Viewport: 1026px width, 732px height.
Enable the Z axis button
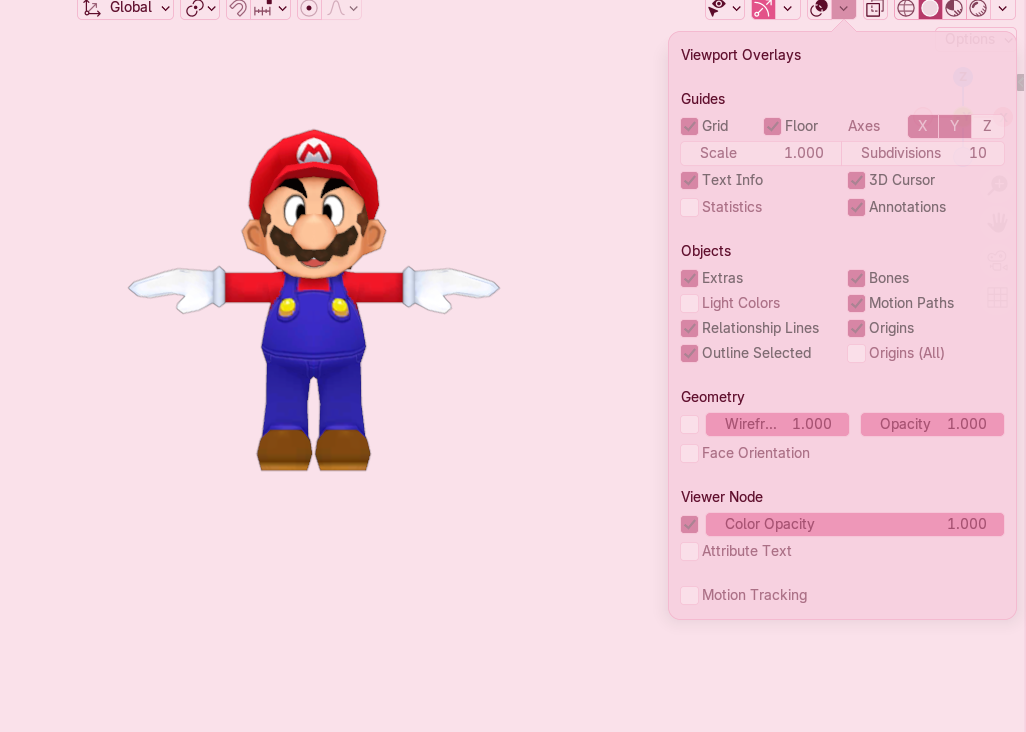[987, 126]
